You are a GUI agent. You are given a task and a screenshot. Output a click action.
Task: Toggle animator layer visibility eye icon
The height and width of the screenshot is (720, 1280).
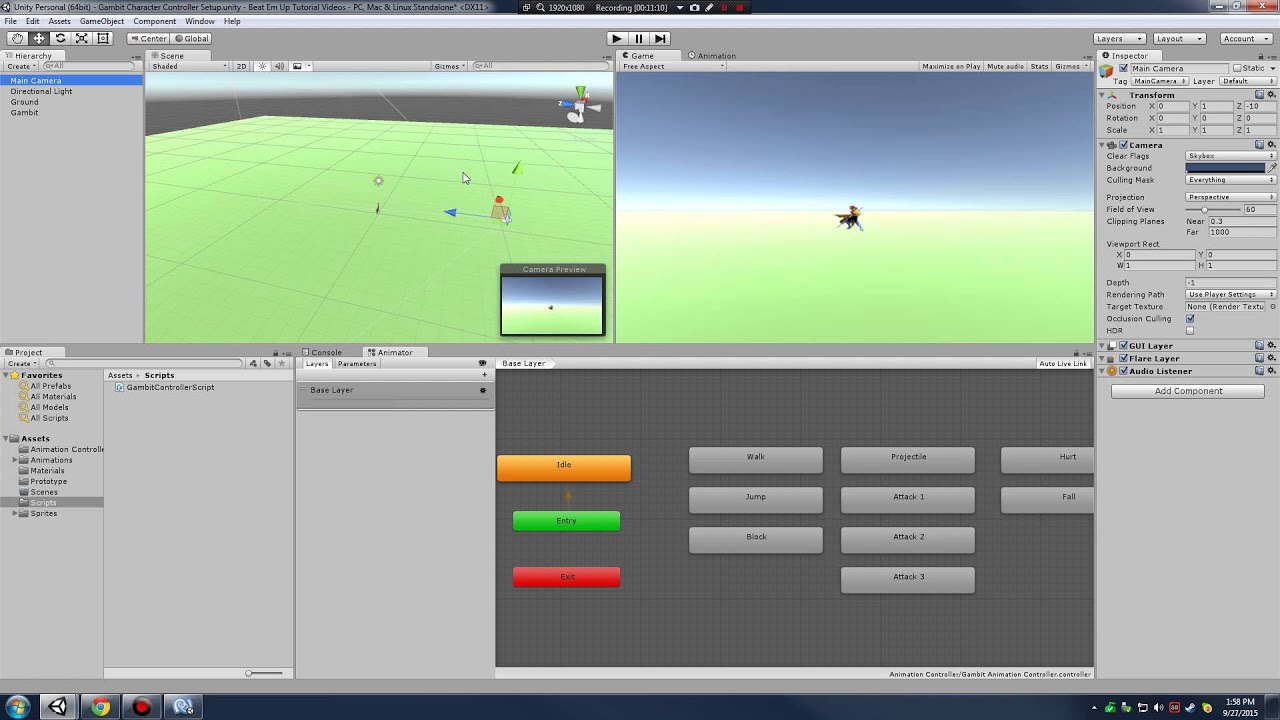482,363
